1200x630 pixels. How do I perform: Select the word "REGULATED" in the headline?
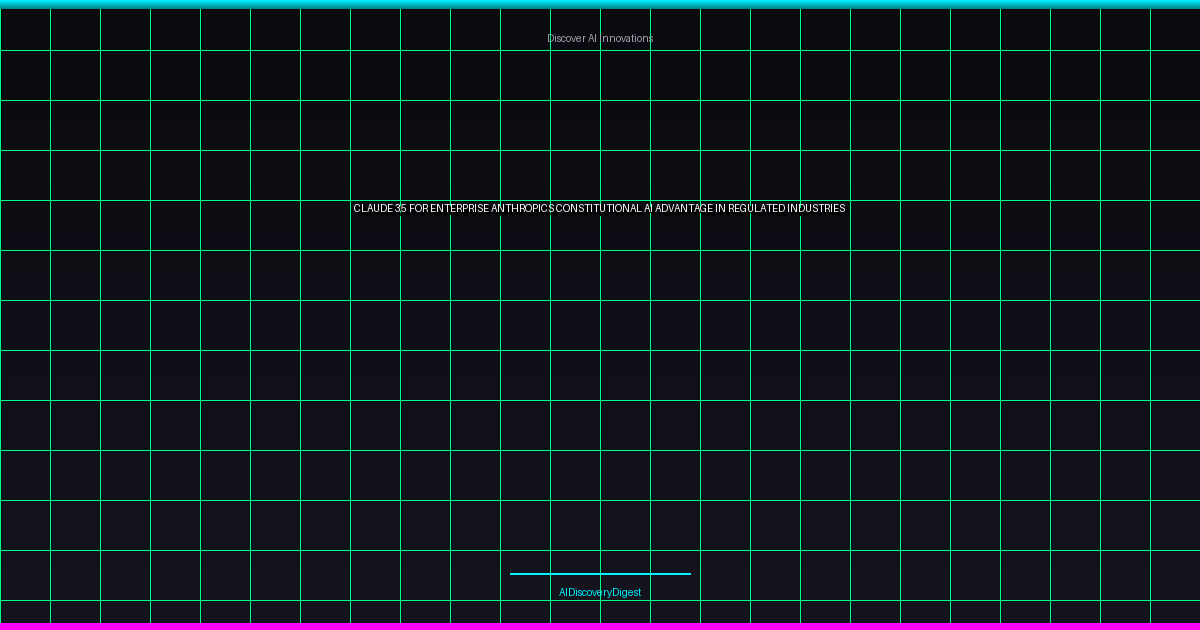click(756, 209)
